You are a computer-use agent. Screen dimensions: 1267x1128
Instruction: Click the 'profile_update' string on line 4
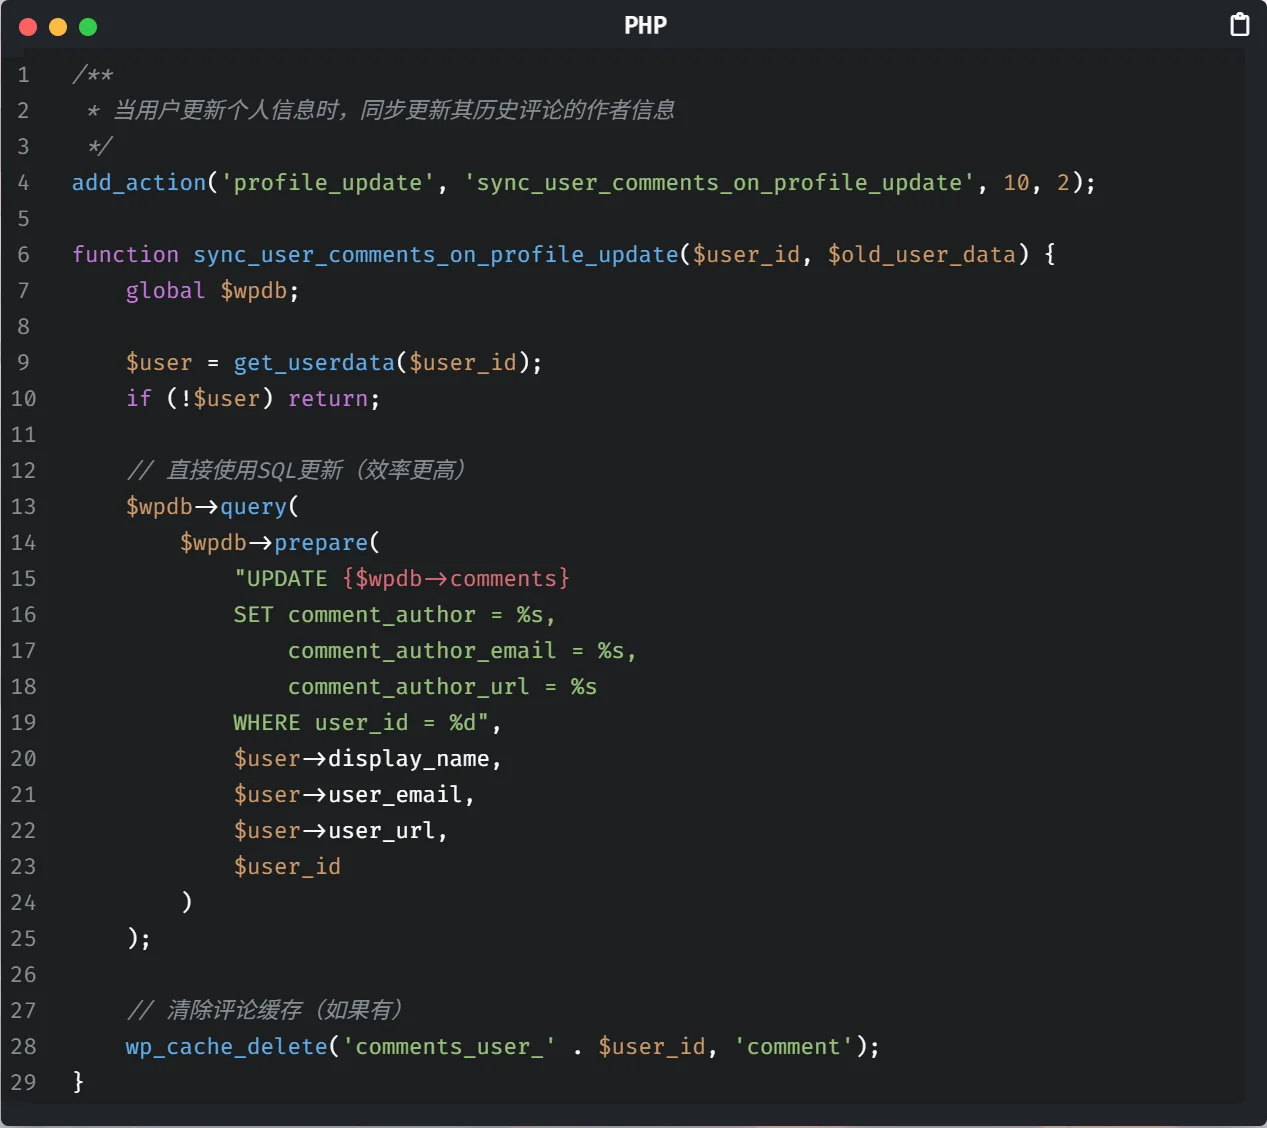point(328,183)
